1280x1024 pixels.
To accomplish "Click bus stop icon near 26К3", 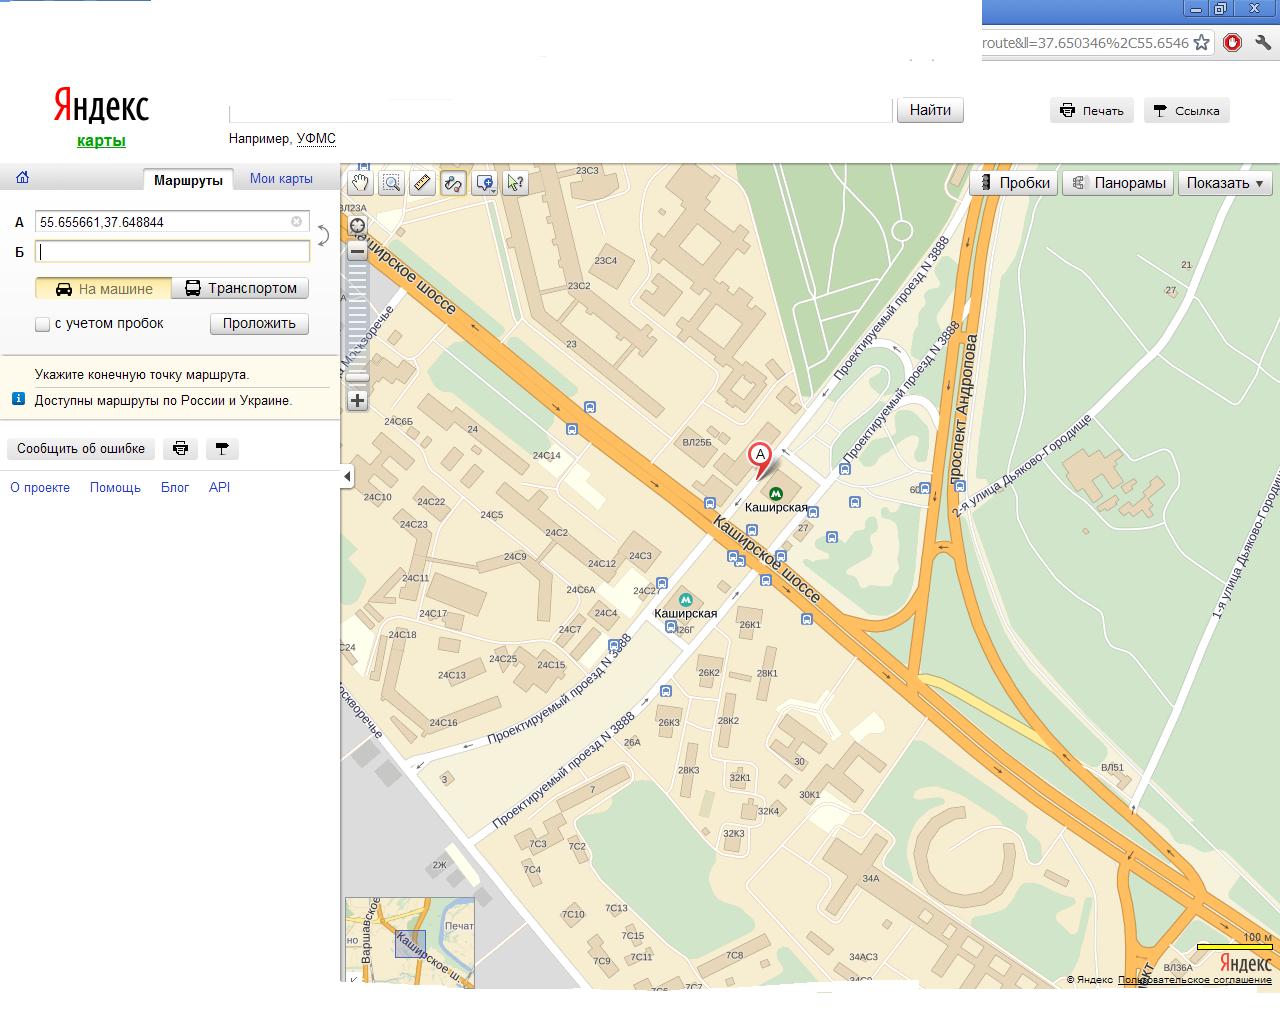I will tap(666, 691).
